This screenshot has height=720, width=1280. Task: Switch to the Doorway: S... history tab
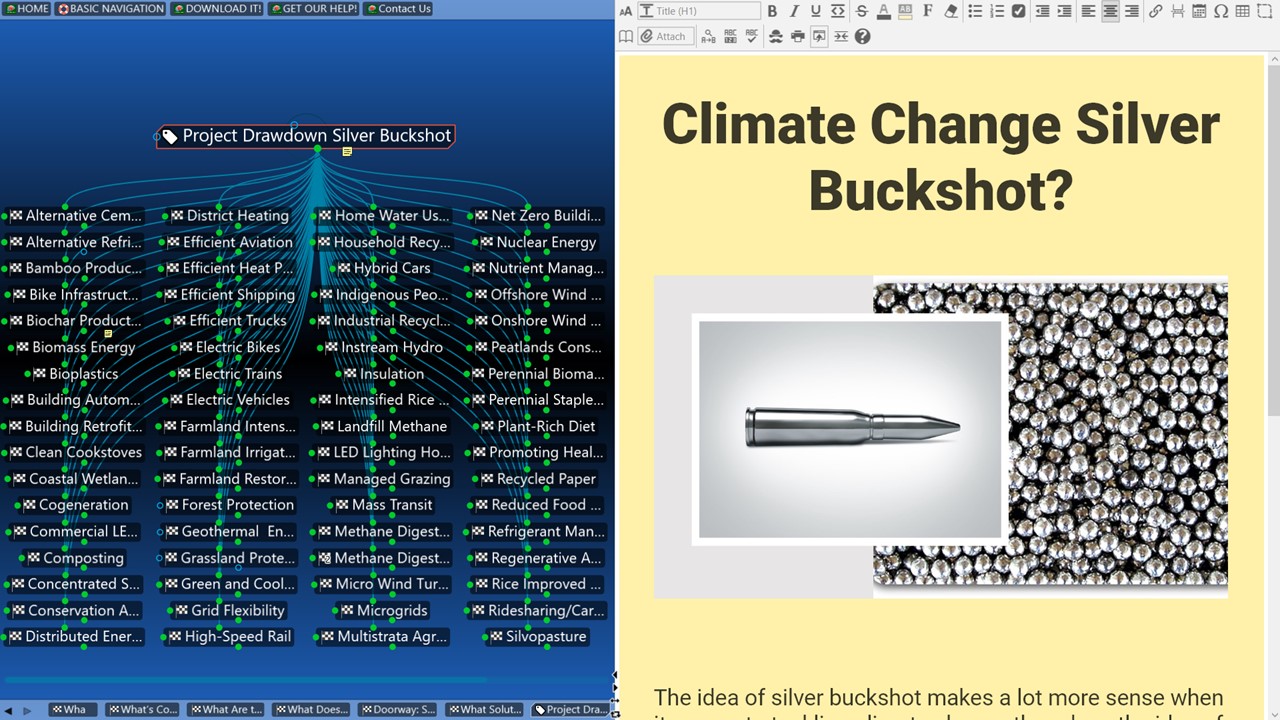coord(397,710)
